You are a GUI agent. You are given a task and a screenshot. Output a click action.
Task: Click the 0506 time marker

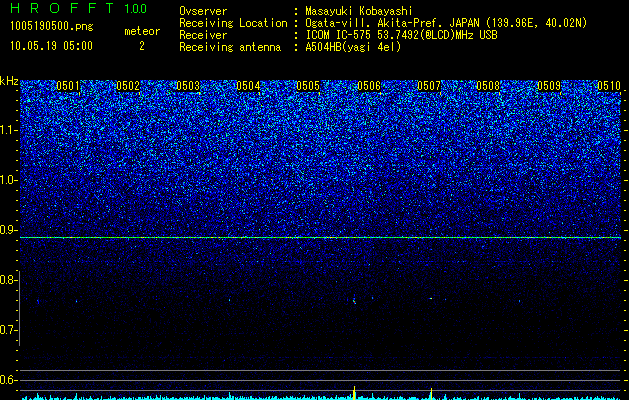[369, 86]
